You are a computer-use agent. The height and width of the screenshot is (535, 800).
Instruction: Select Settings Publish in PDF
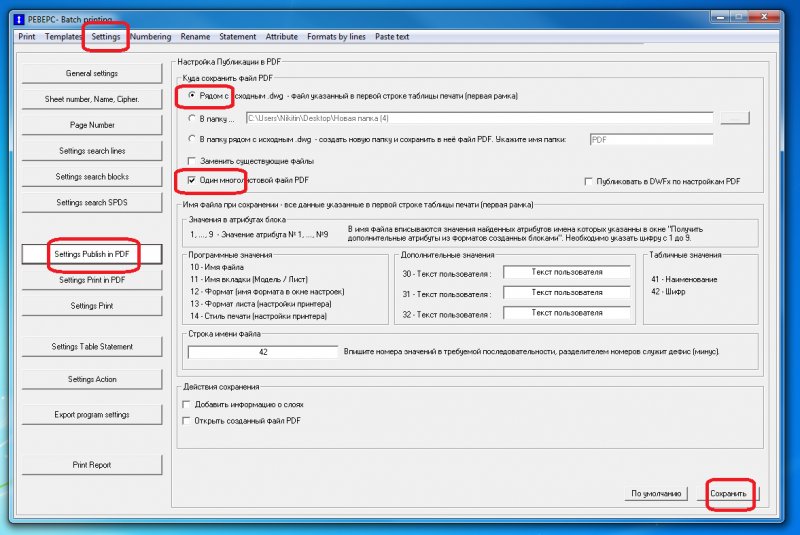coord(92,254)
